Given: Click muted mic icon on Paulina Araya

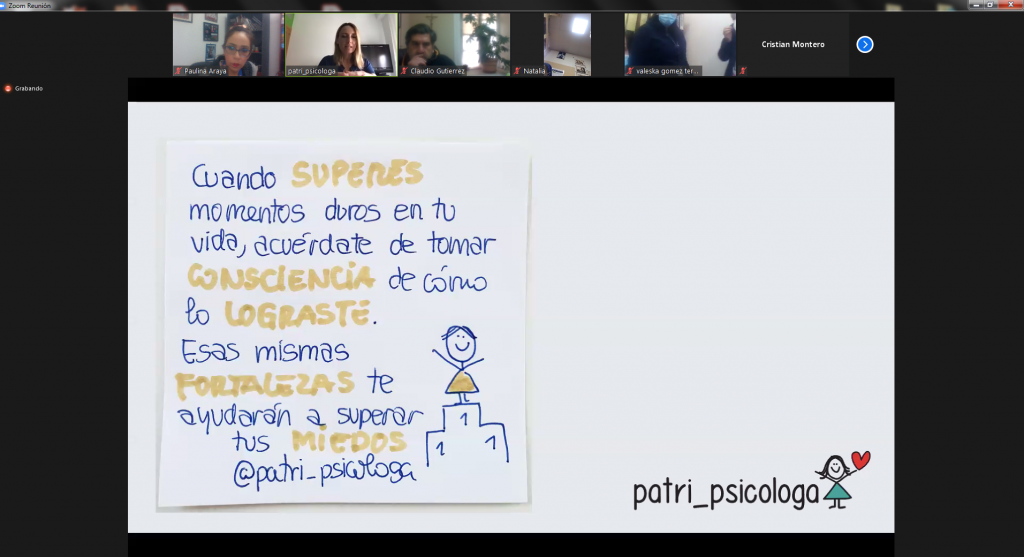Looking at the screenshot, I should pos(180,71).
